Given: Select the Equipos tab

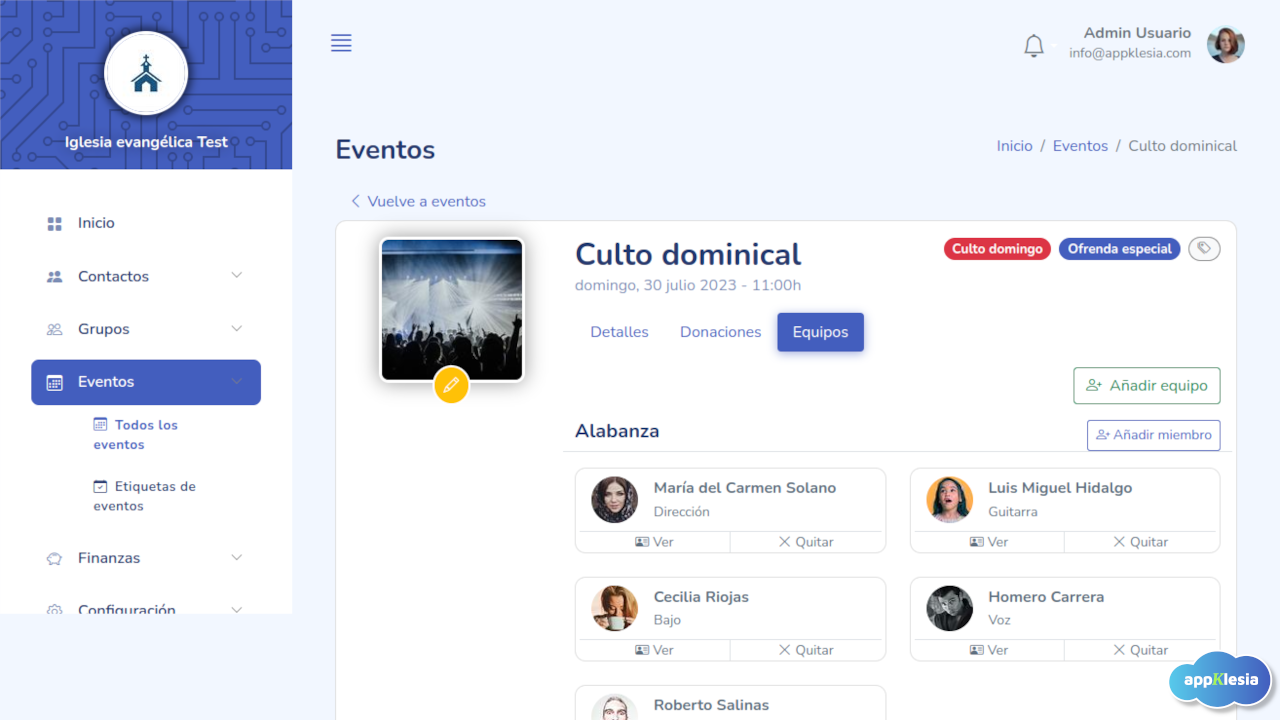Looking at the screenshot, I should pyautogui.click(x=820, y=332).
